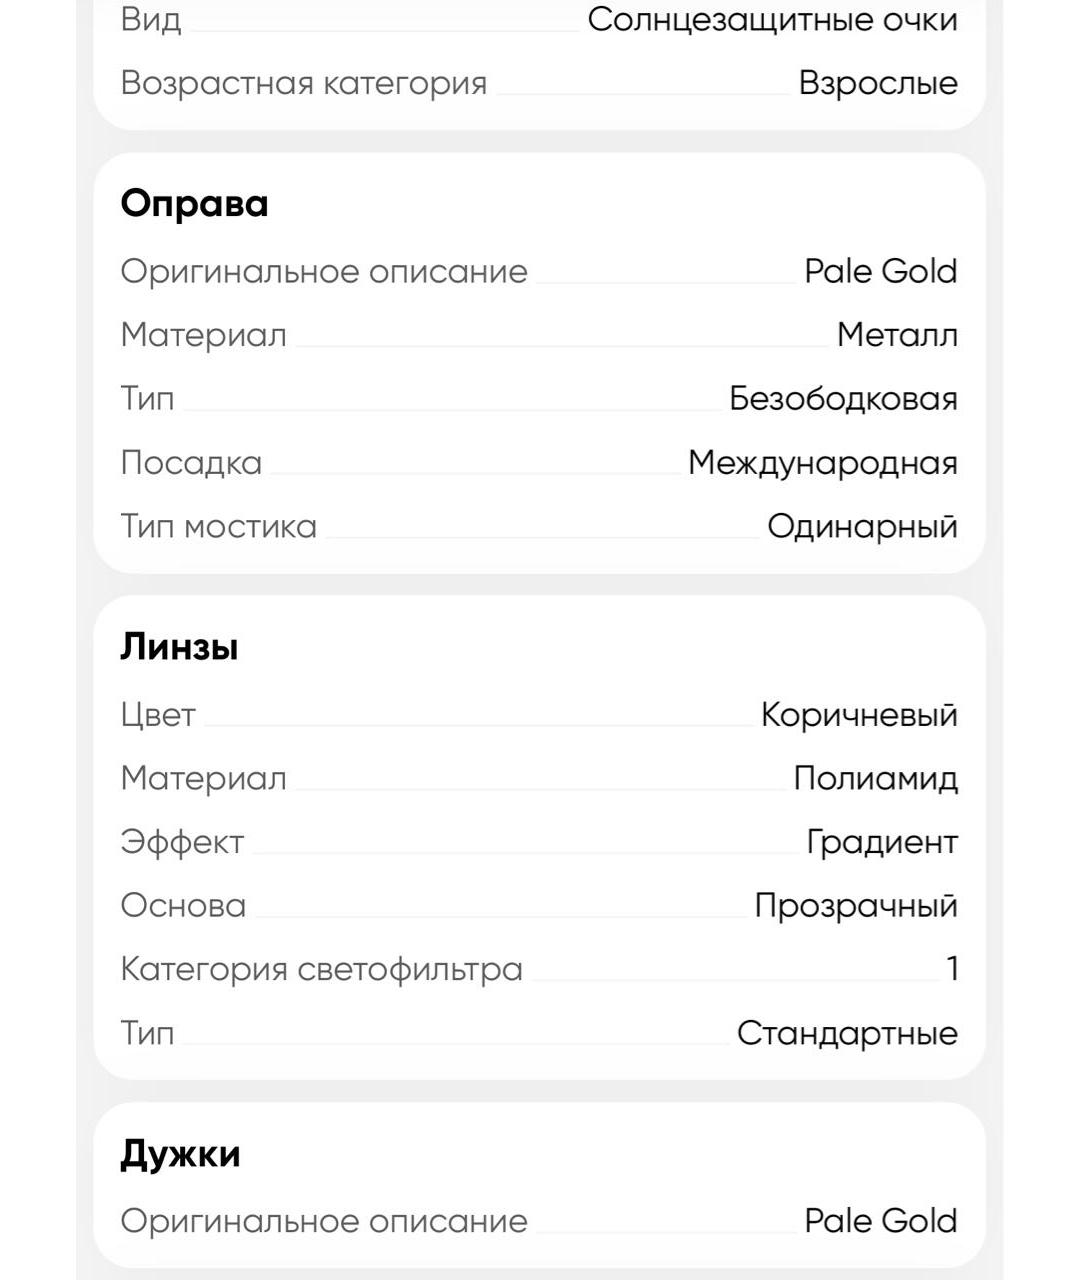Click Pale Gold in the Дужки section
The width and height of the screenshot is (1080, 1280).
(x=880, y=1221)
